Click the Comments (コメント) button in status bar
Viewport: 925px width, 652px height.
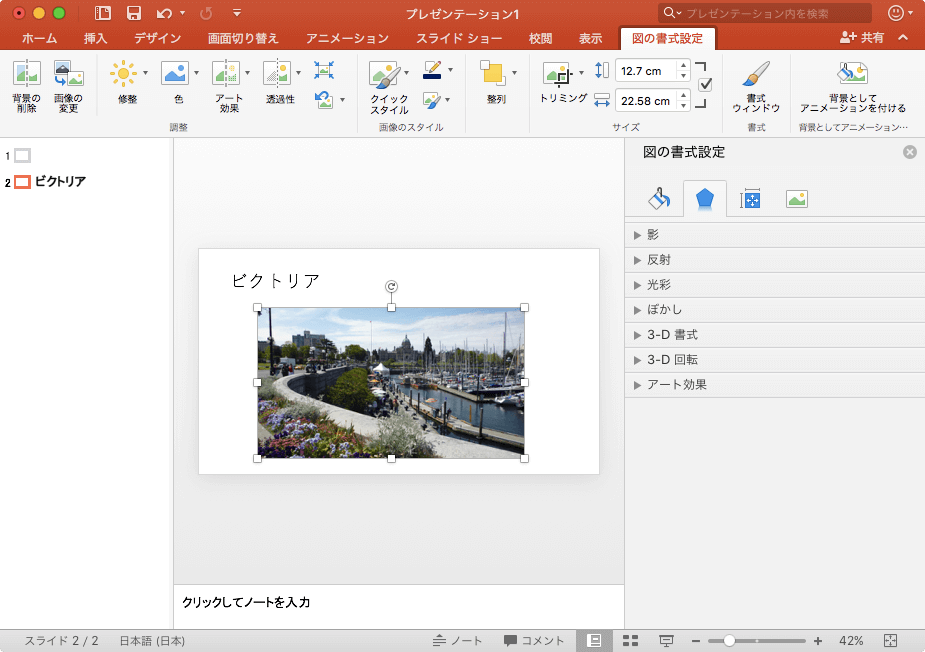pos(534,641)
